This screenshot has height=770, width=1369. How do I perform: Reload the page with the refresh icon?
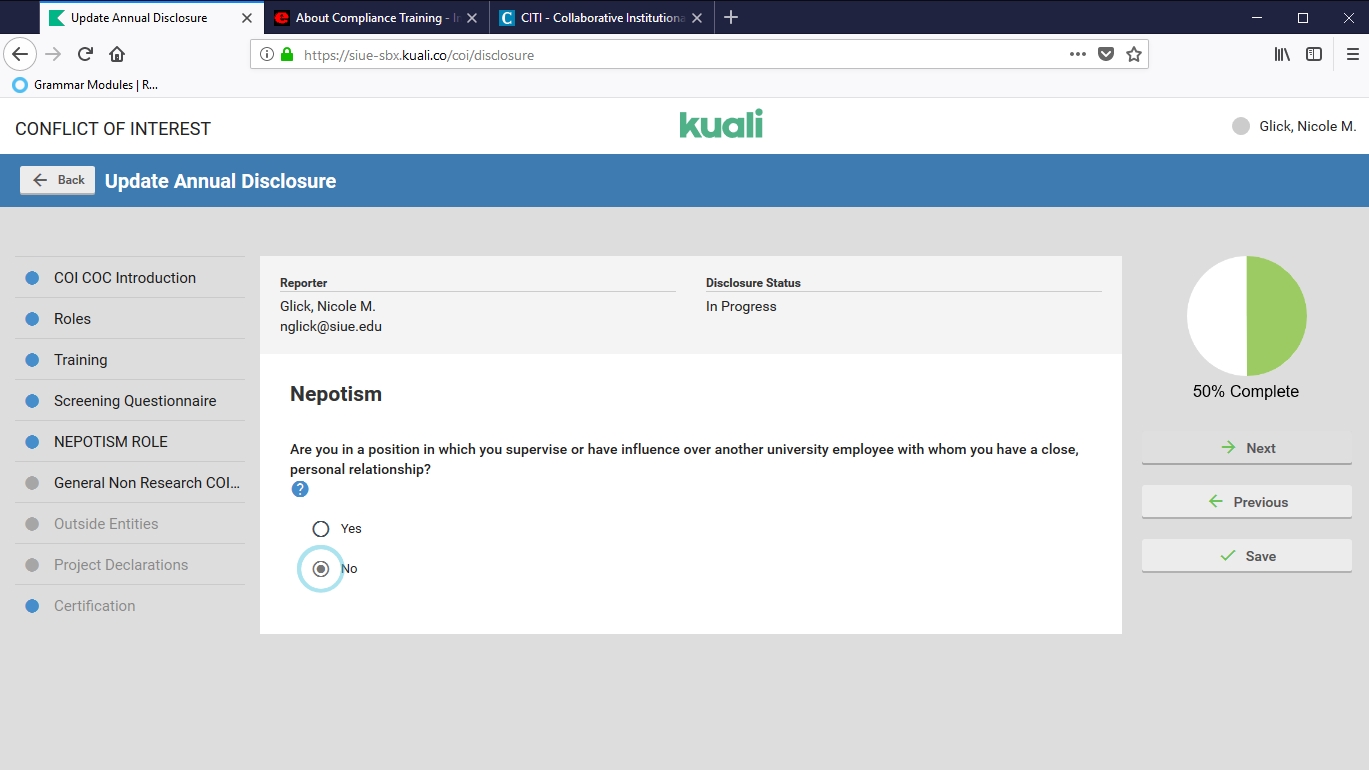click(x=86, y=54)
